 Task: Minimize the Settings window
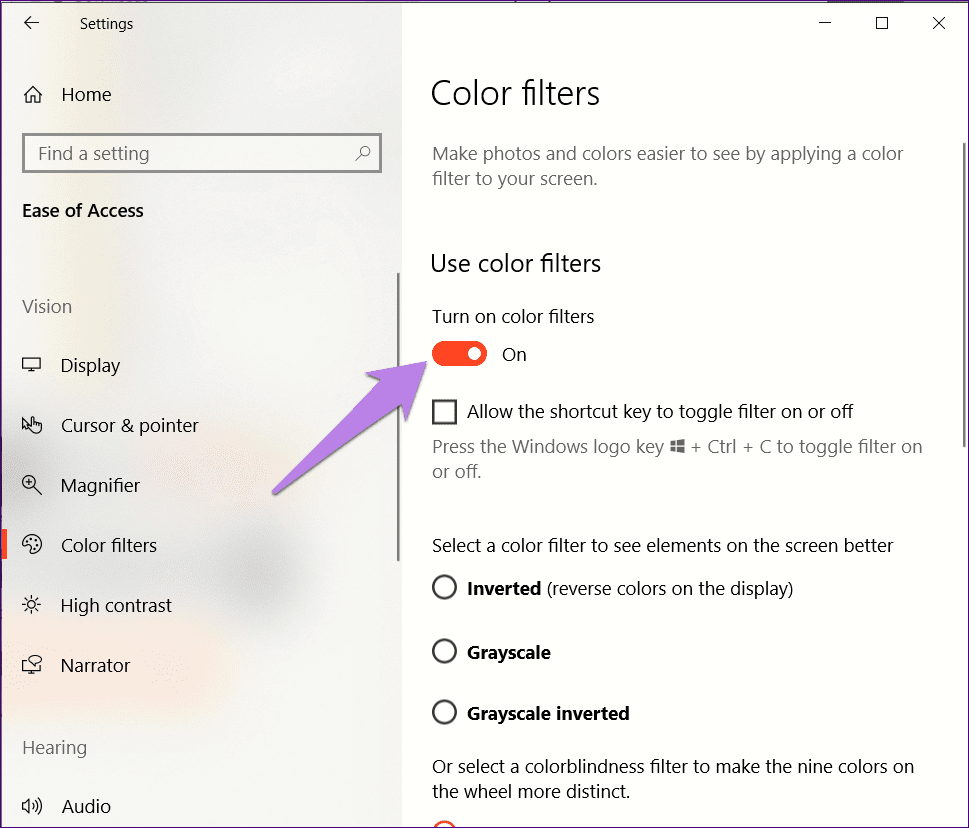[824, 23]
